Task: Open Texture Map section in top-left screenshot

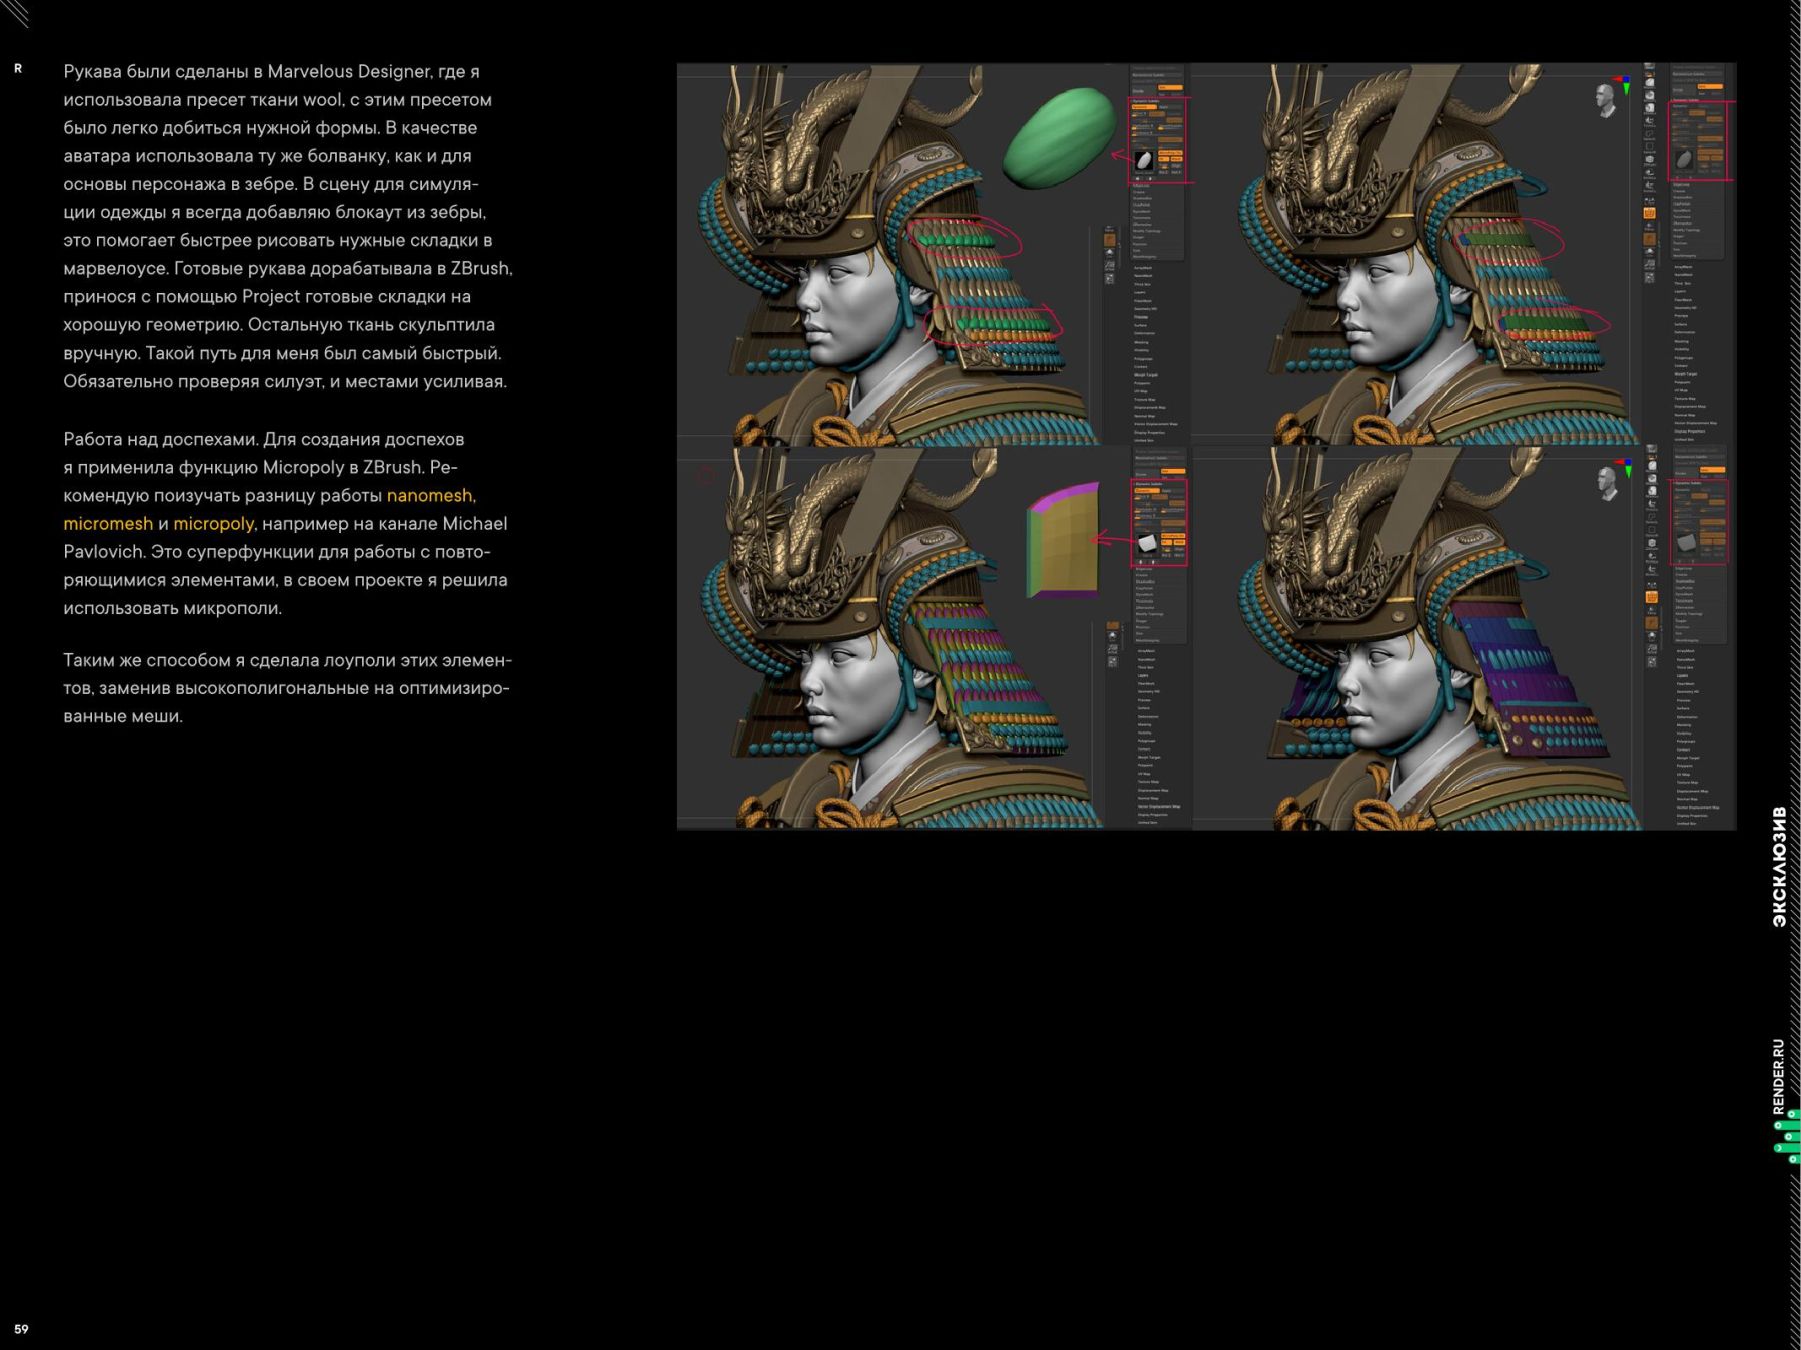Action: pos(1144,400)
